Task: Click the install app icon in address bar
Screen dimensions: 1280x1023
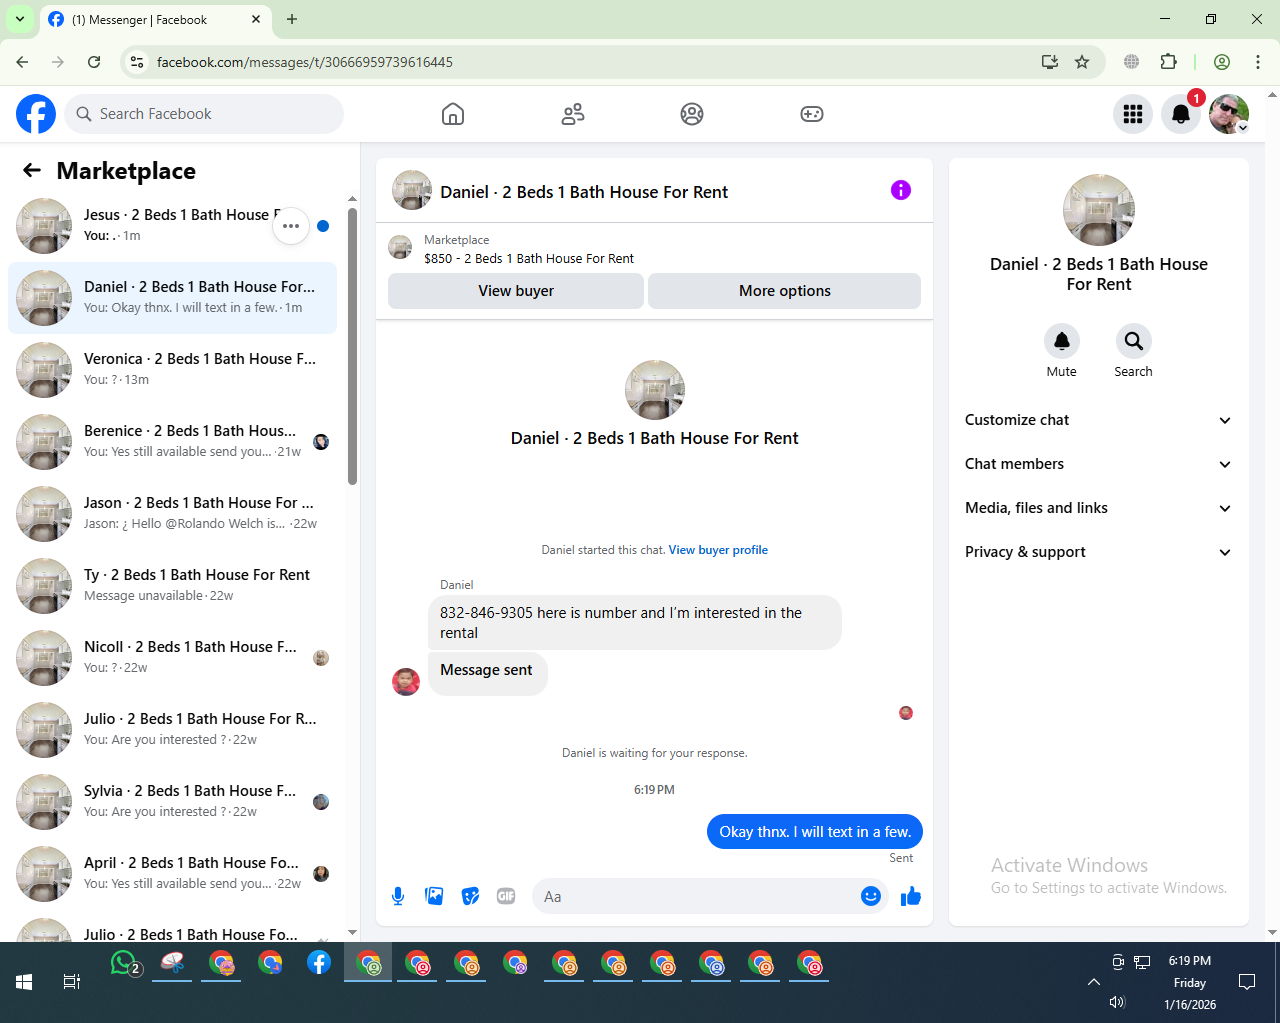Action: point(1050,62)
